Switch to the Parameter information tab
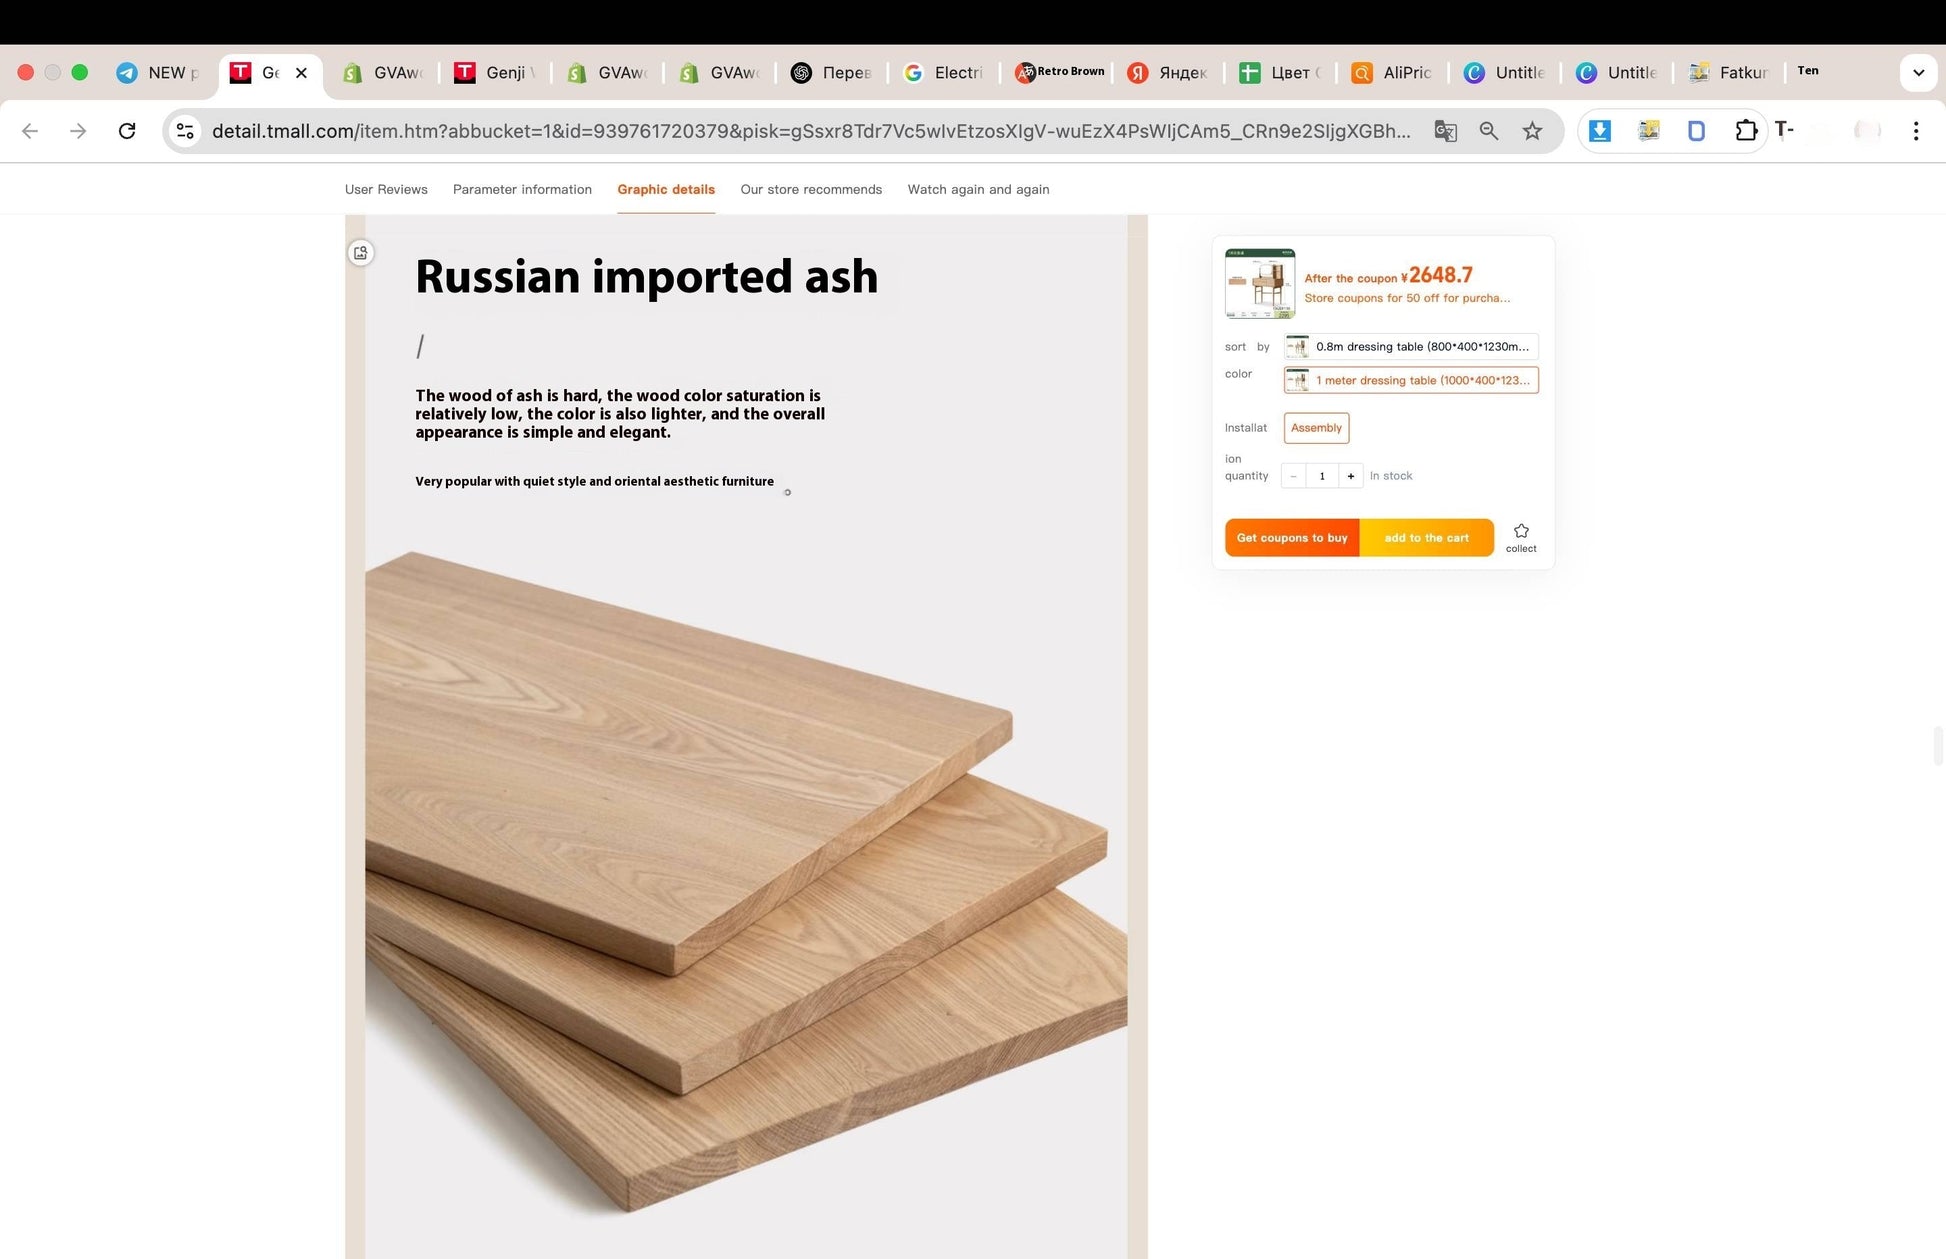The image size is (1946, 1259). coord(522,190)
